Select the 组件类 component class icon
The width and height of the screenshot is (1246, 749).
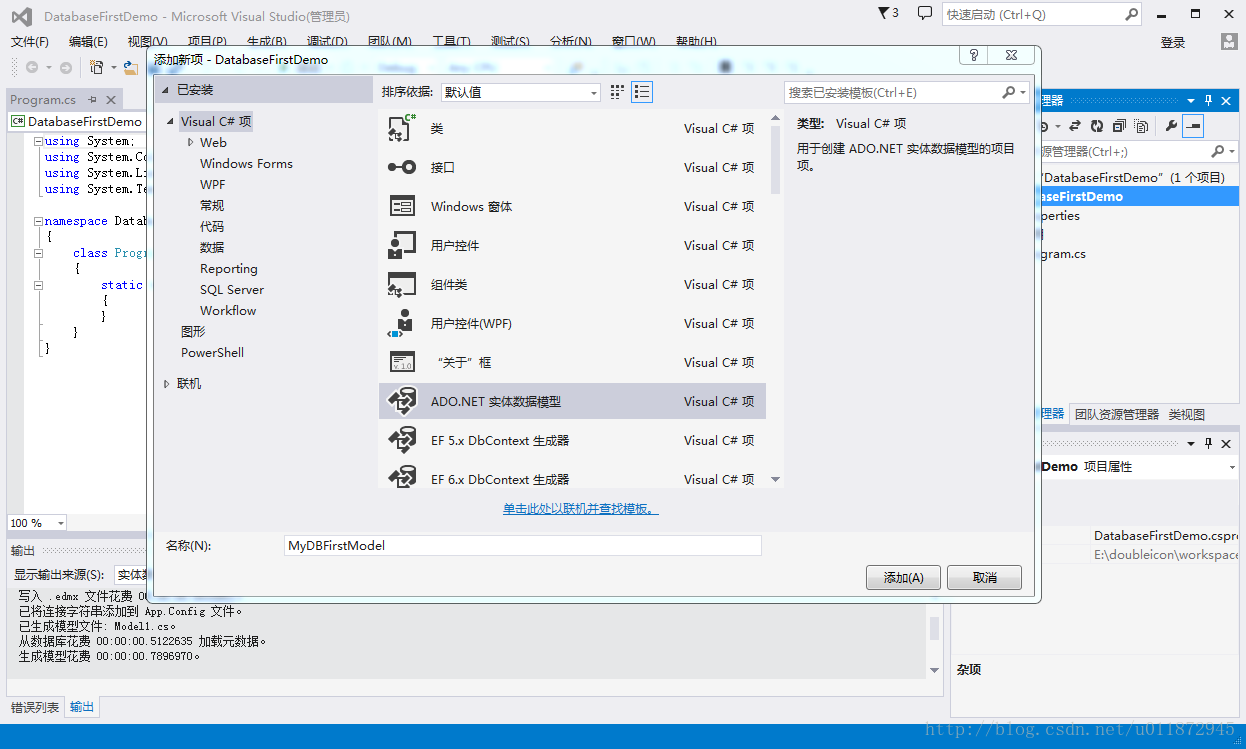(402, 284)
